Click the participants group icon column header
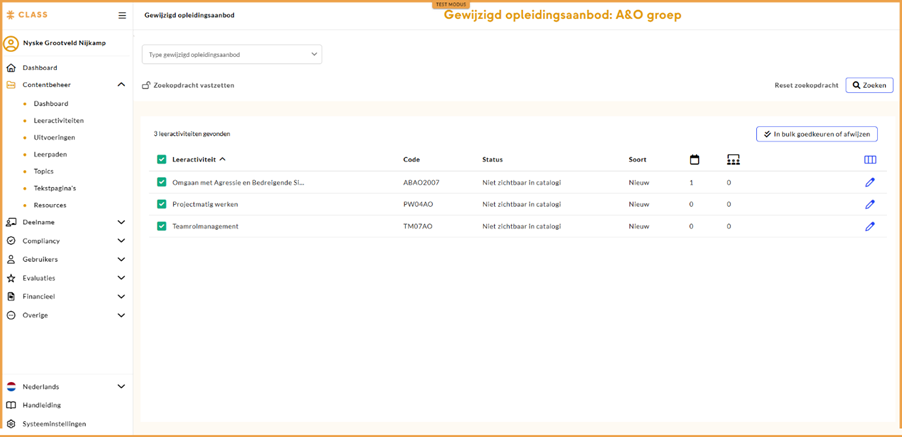Viewport: 902px width, 437px height. point(733,160)
